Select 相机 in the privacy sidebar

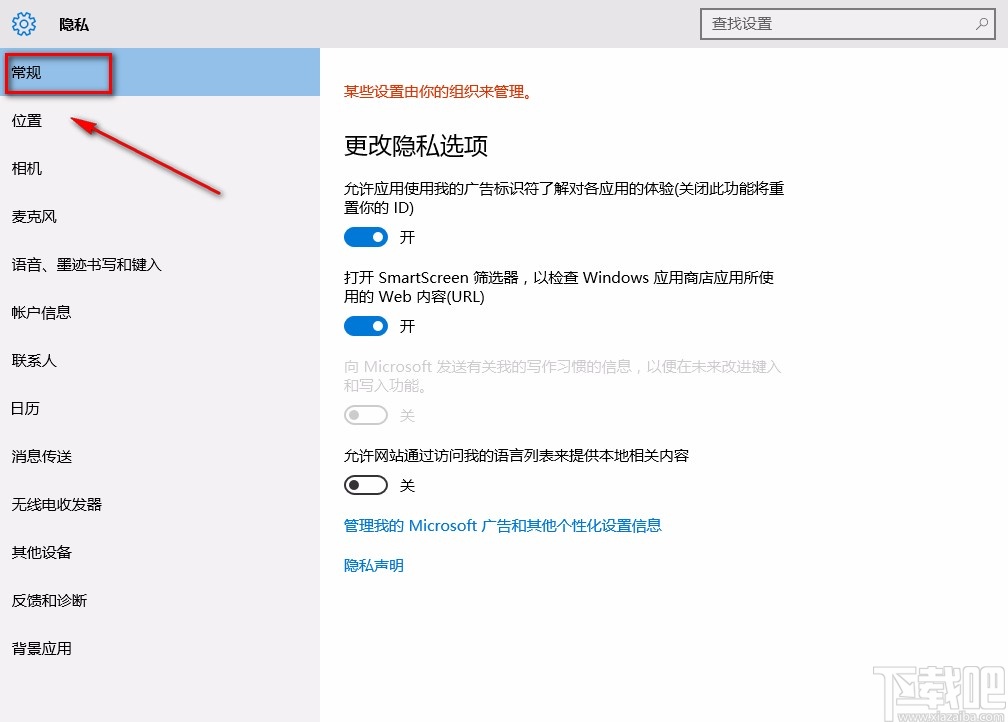tap(26, 168)
